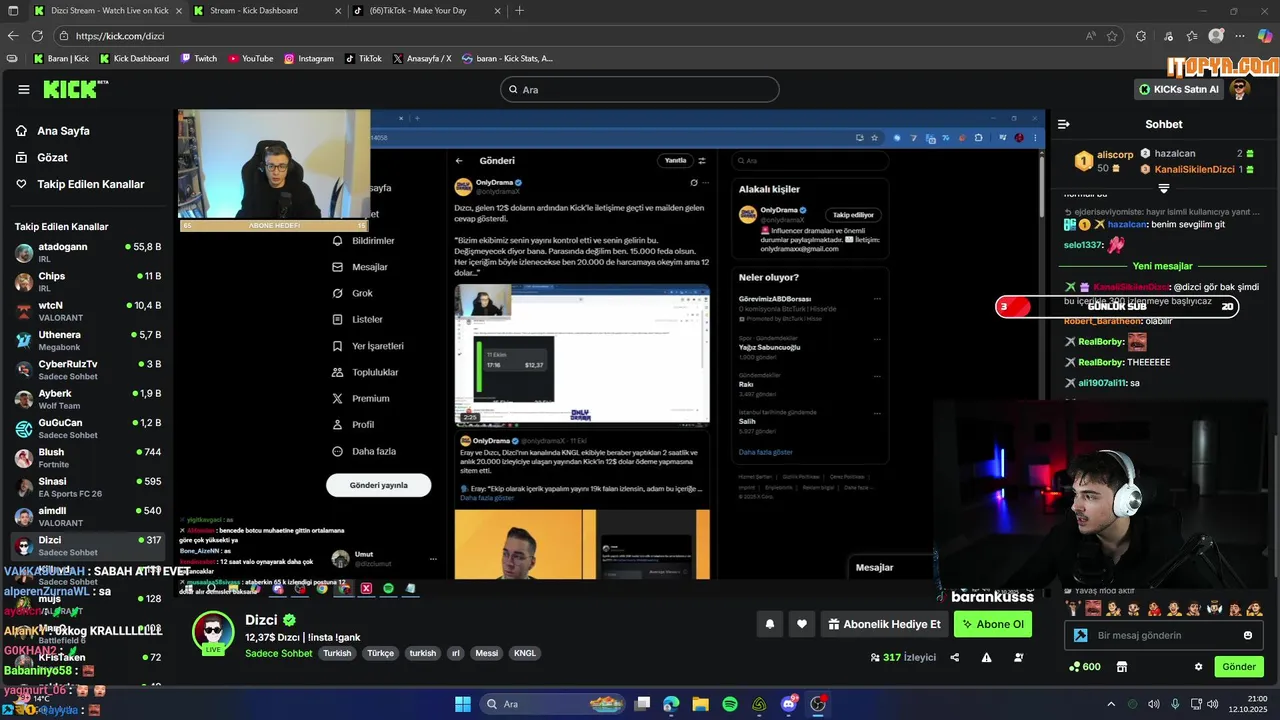
Task: Open atadogann channel from followed list
Action: click(x=88, y=252)
